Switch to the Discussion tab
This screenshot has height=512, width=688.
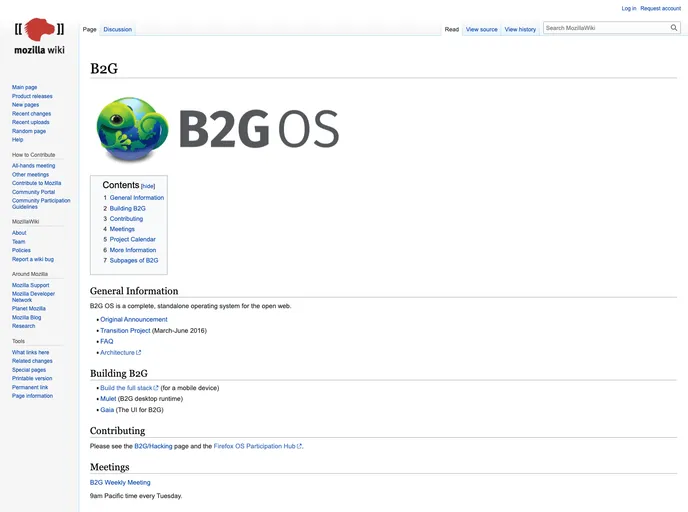[118, 29]
